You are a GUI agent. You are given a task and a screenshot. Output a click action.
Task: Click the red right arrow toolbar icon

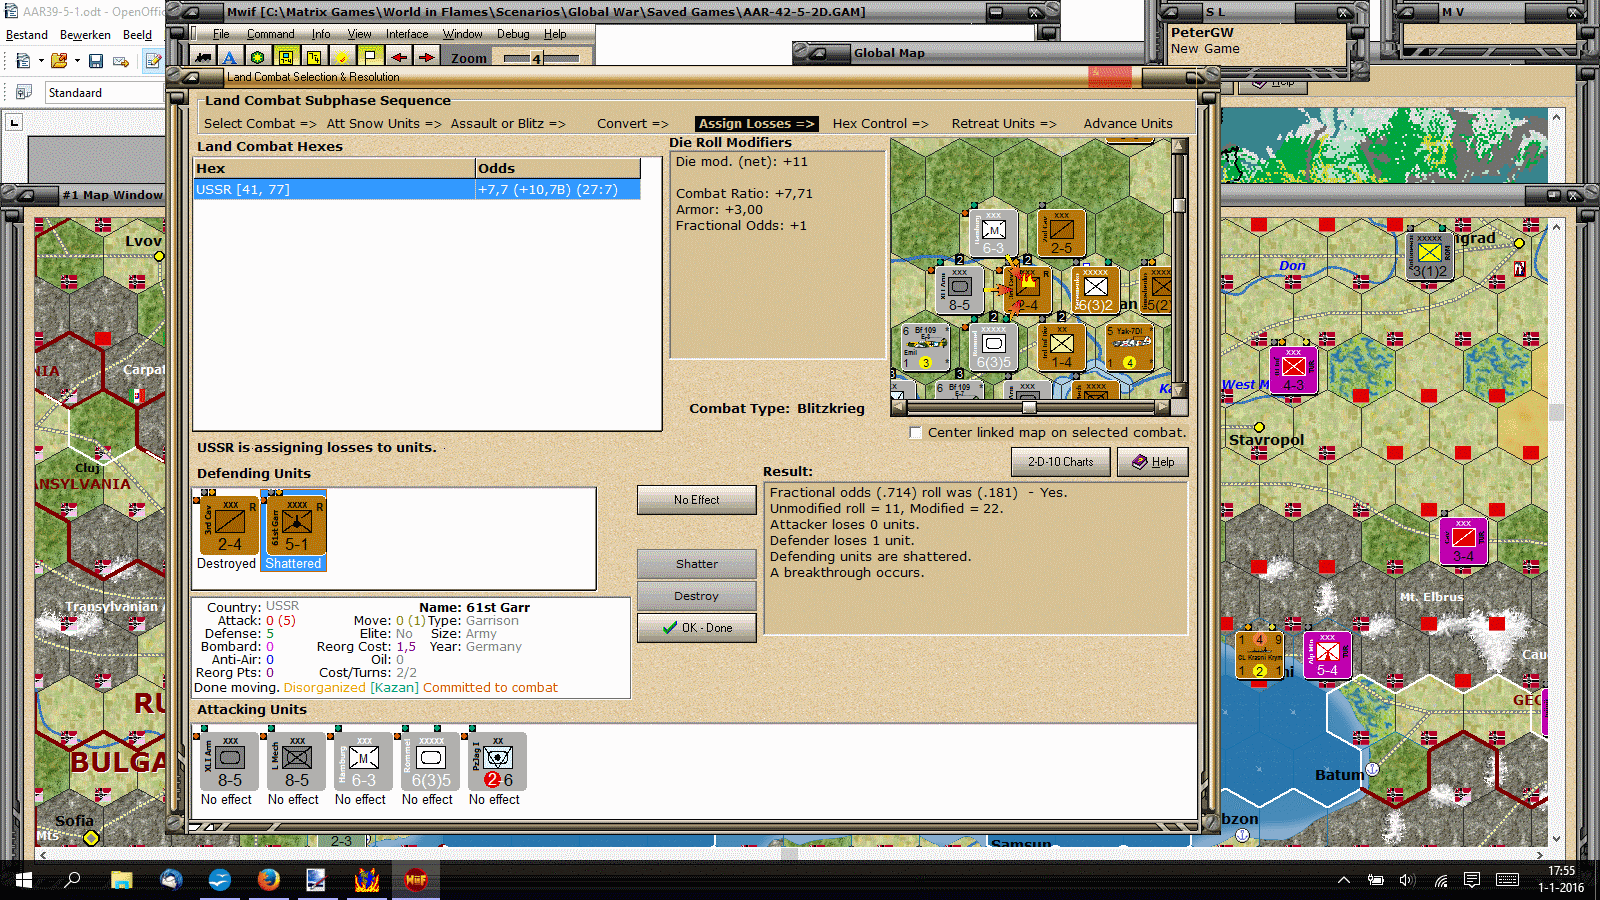(426, 58)
